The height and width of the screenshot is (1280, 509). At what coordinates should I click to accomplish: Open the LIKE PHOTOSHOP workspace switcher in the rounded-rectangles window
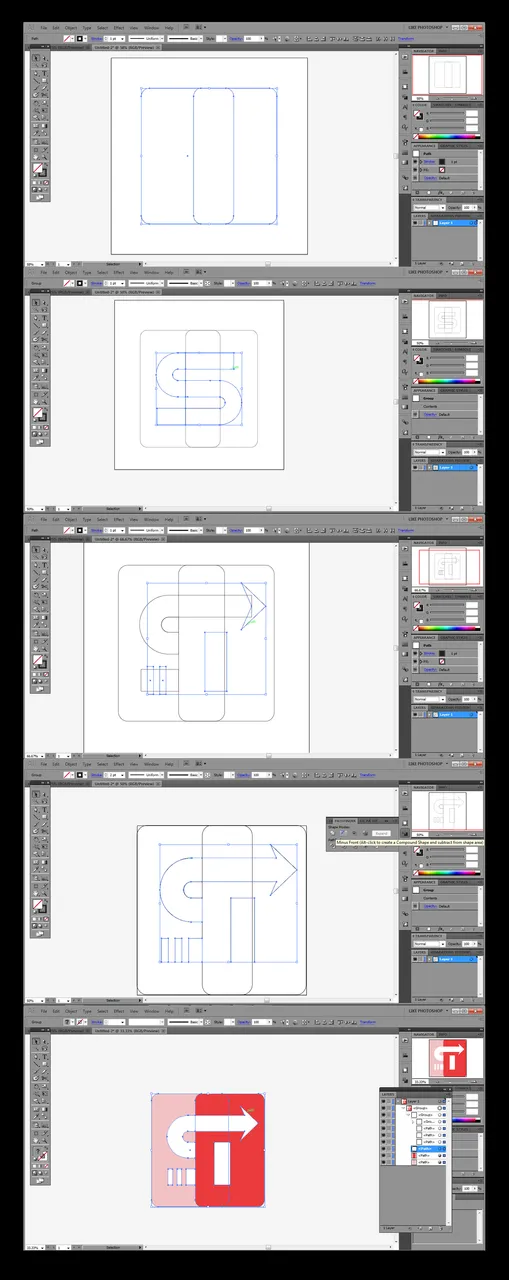[x=427, y=28]
